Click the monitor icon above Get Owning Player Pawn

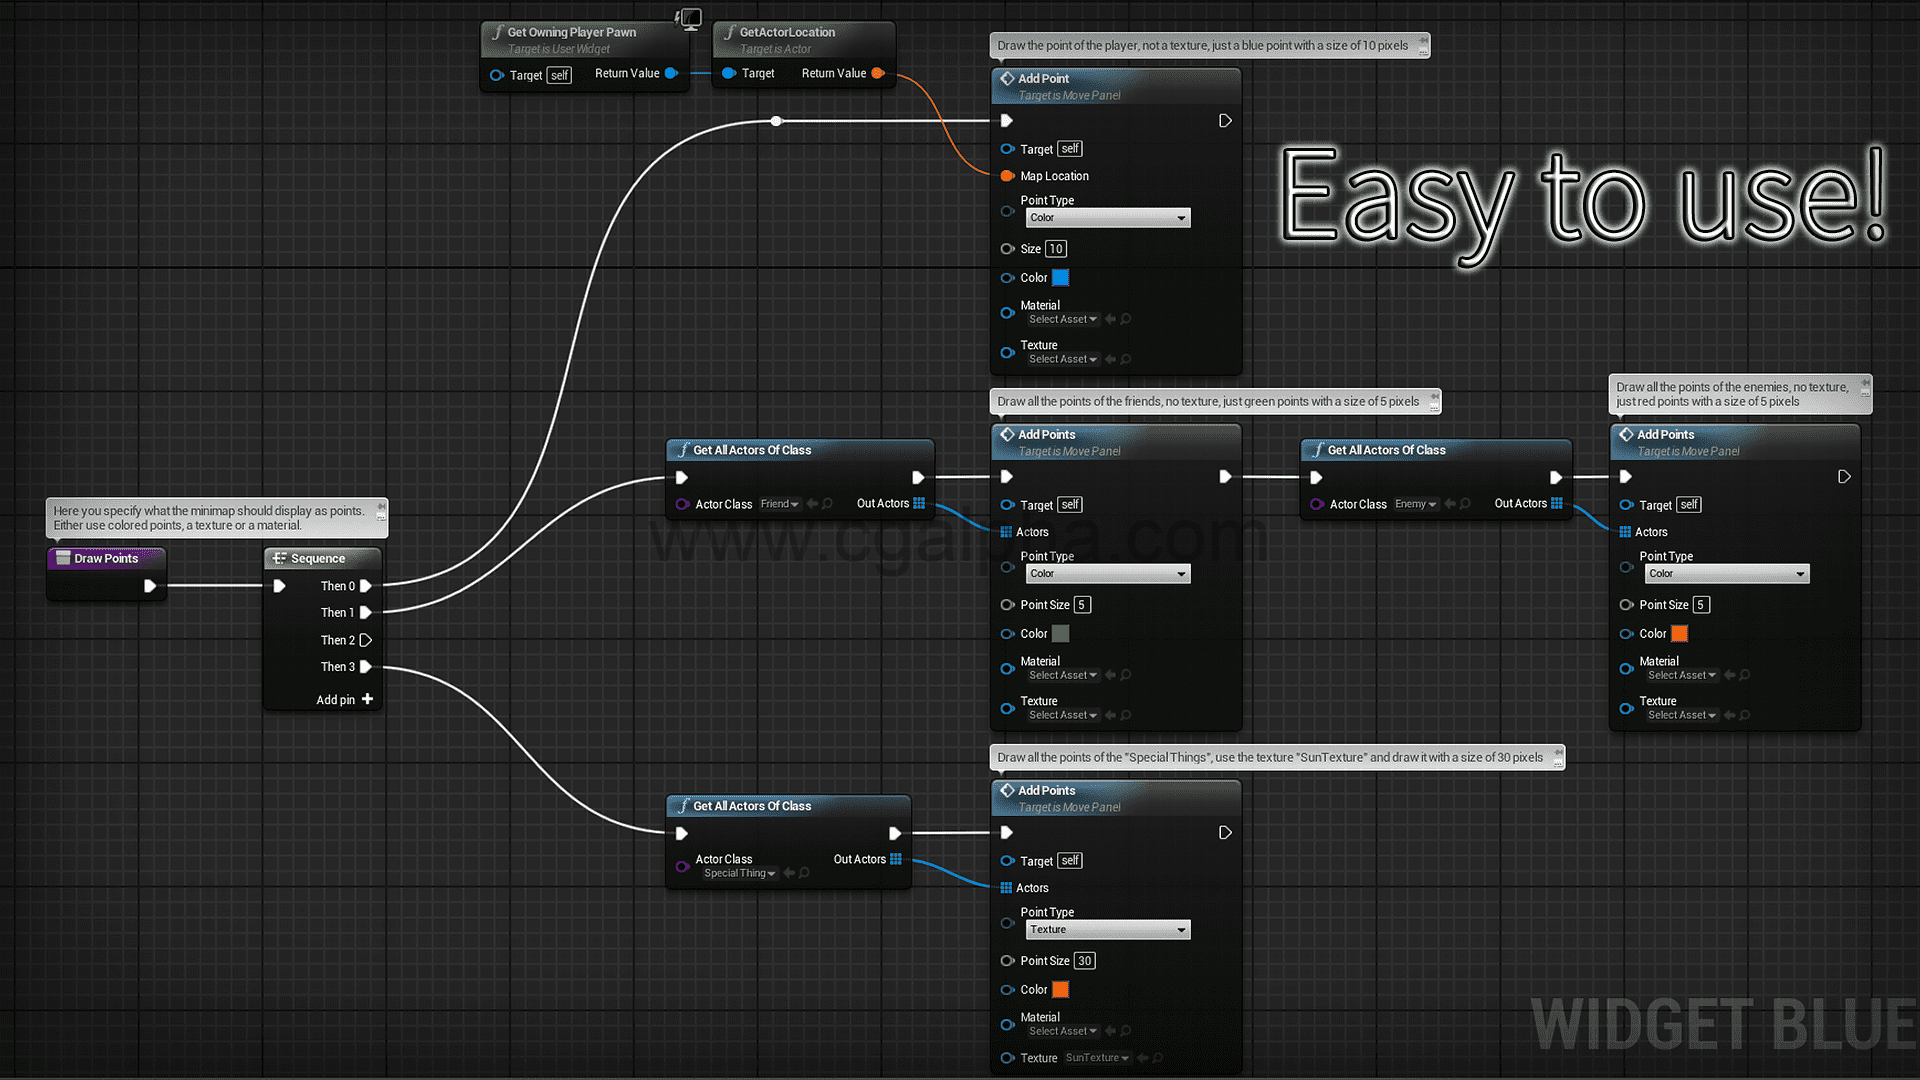point(689,17)
